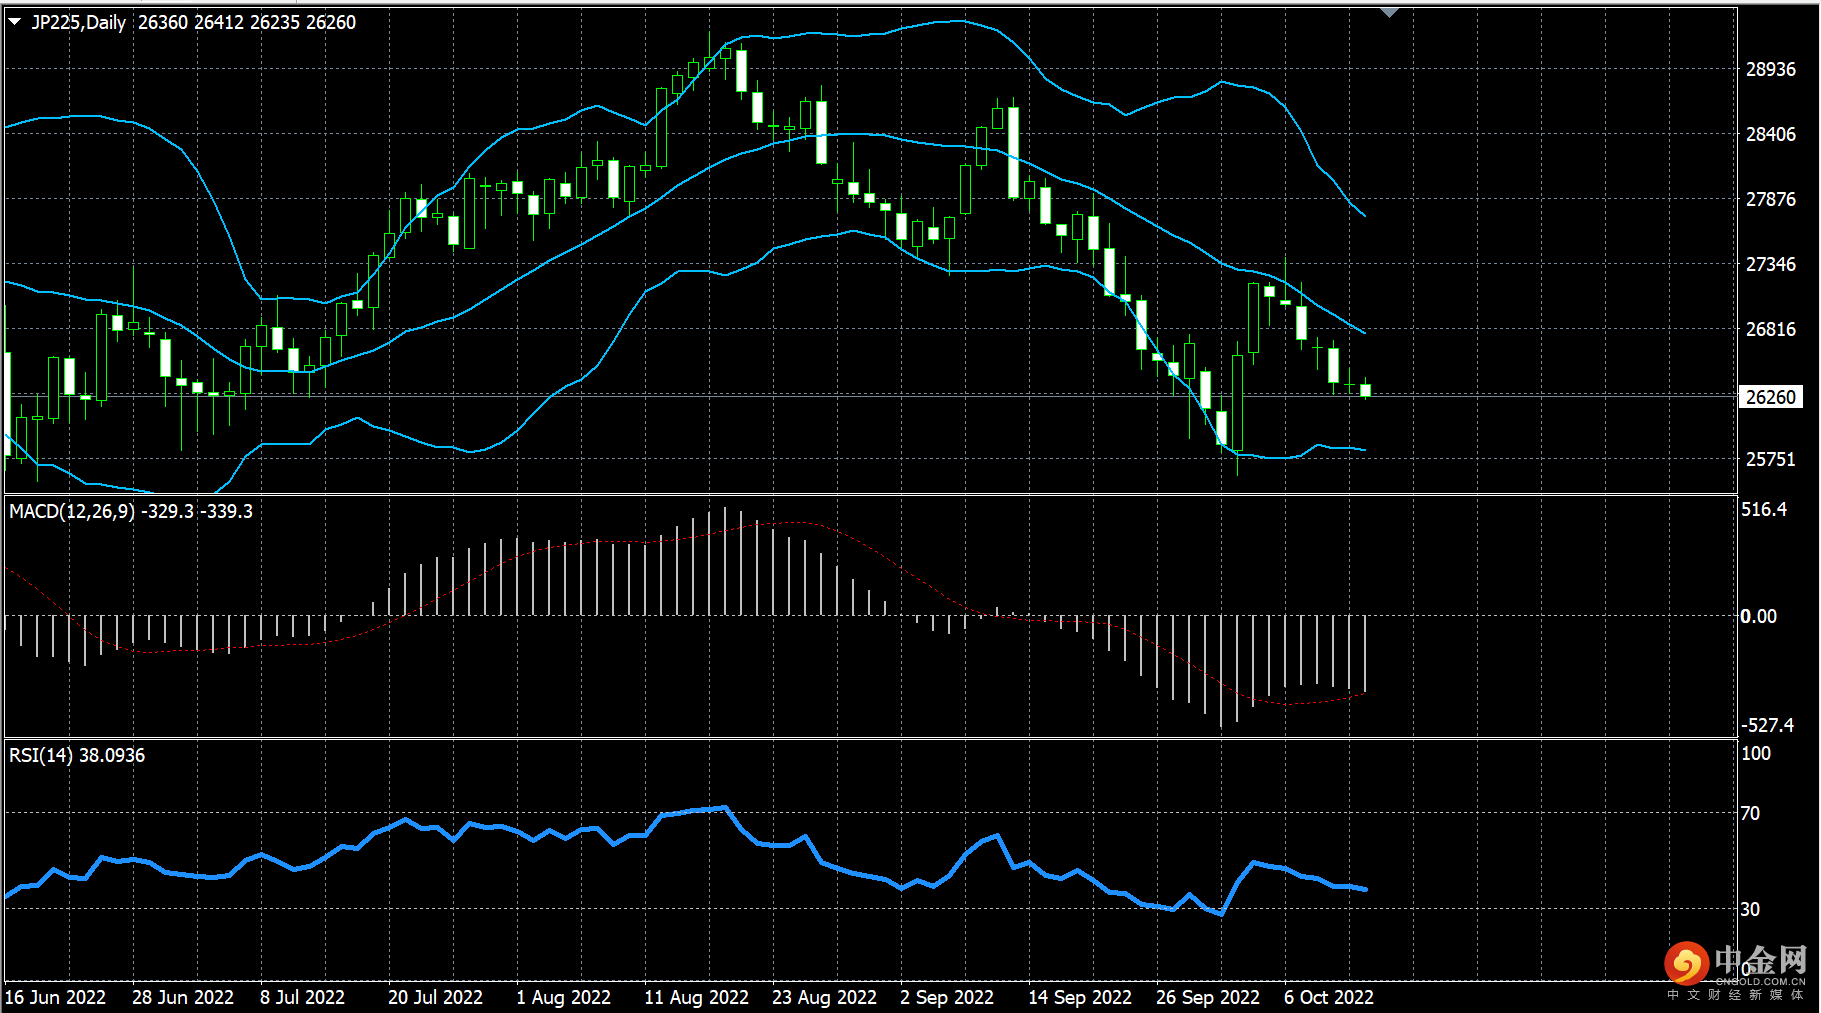Click the CNGOLD.COM.CN watermark text
Viewport: 1821px width, 1013px height.
point(1760,982)
